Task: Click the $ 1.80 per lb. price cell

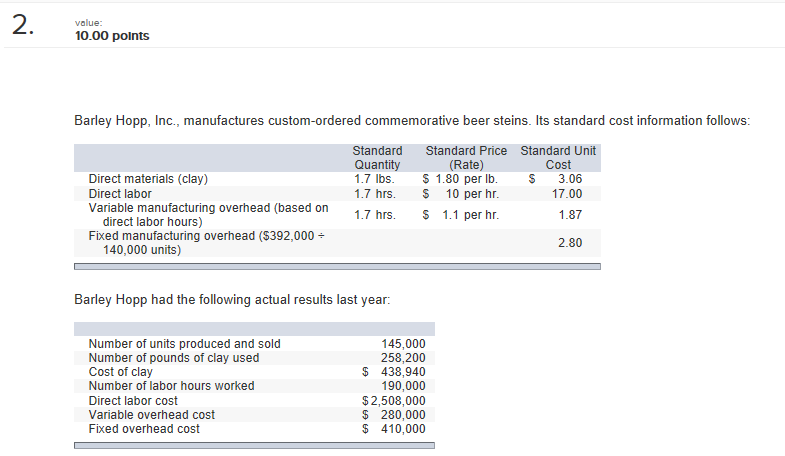Action: click(460, 179)
